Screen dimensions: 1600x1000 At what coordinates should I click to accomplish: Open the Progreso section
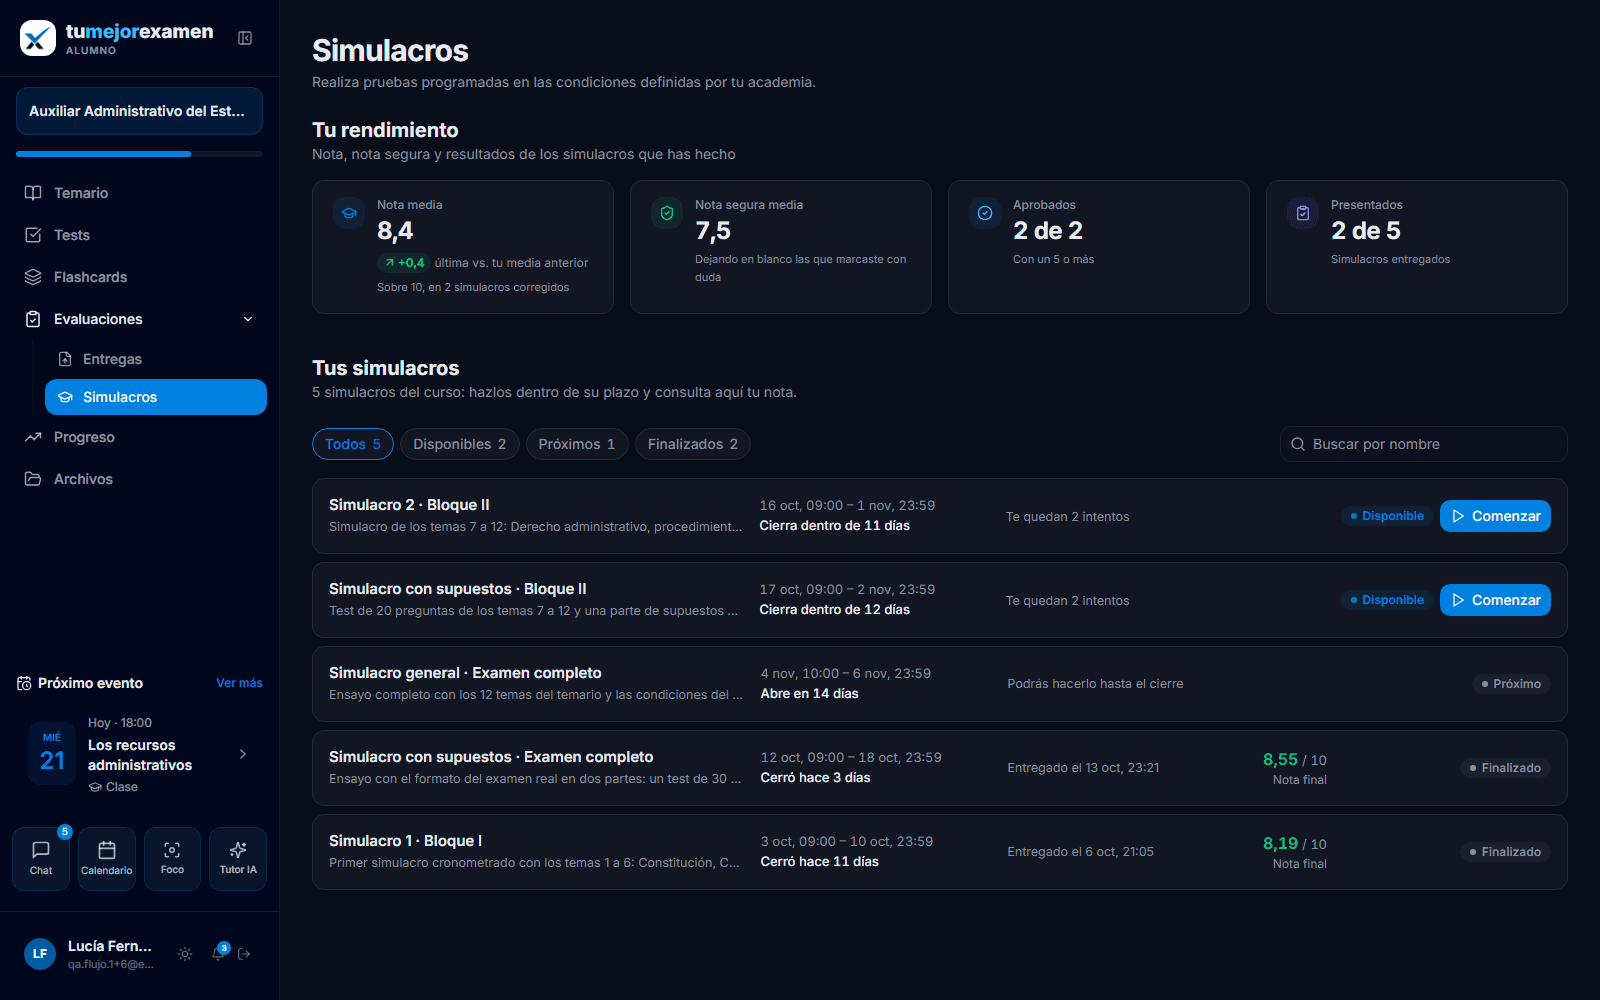pos(139,437)
